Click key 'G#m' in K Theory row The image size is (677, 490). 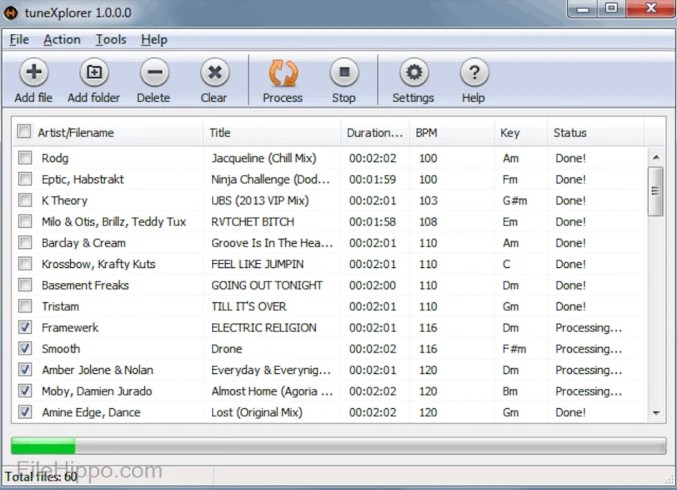(515, 200)
